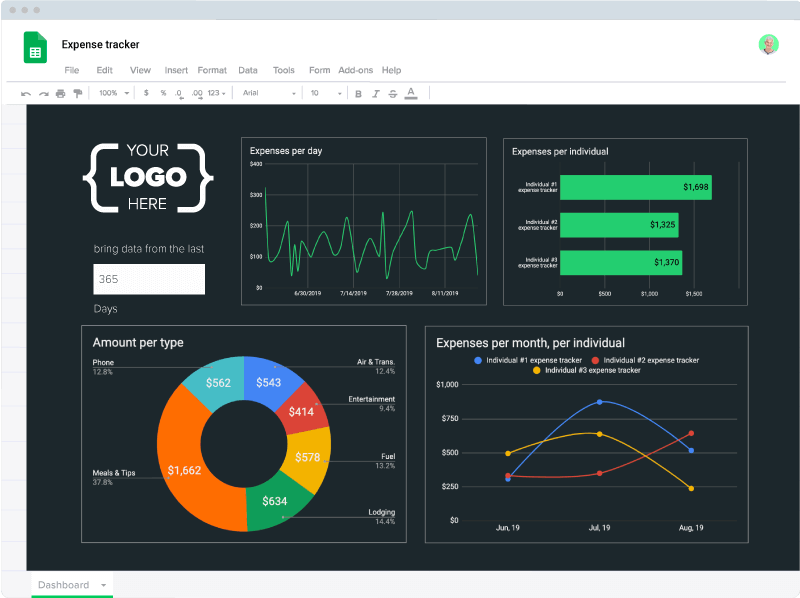The height and width of the screenshot is (598, 800).
Task: Click the redo arrow in toolbar
Action: pos(43,93)
